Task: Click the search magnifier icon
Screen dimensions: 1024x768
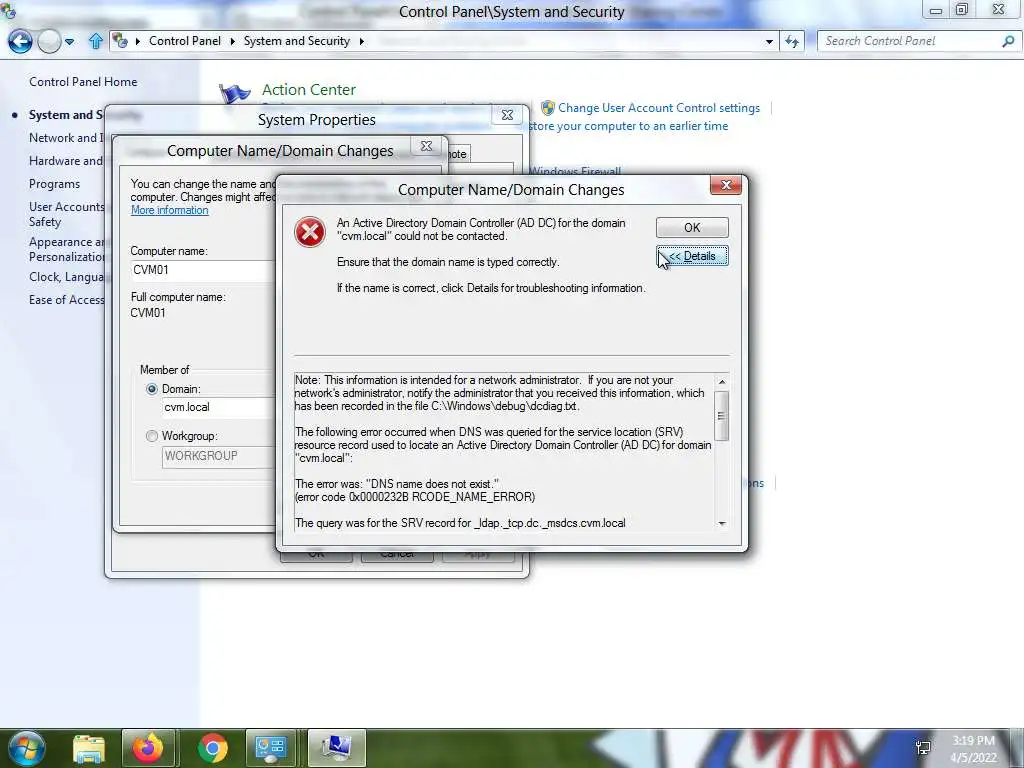Action: tap(1008, 41)
